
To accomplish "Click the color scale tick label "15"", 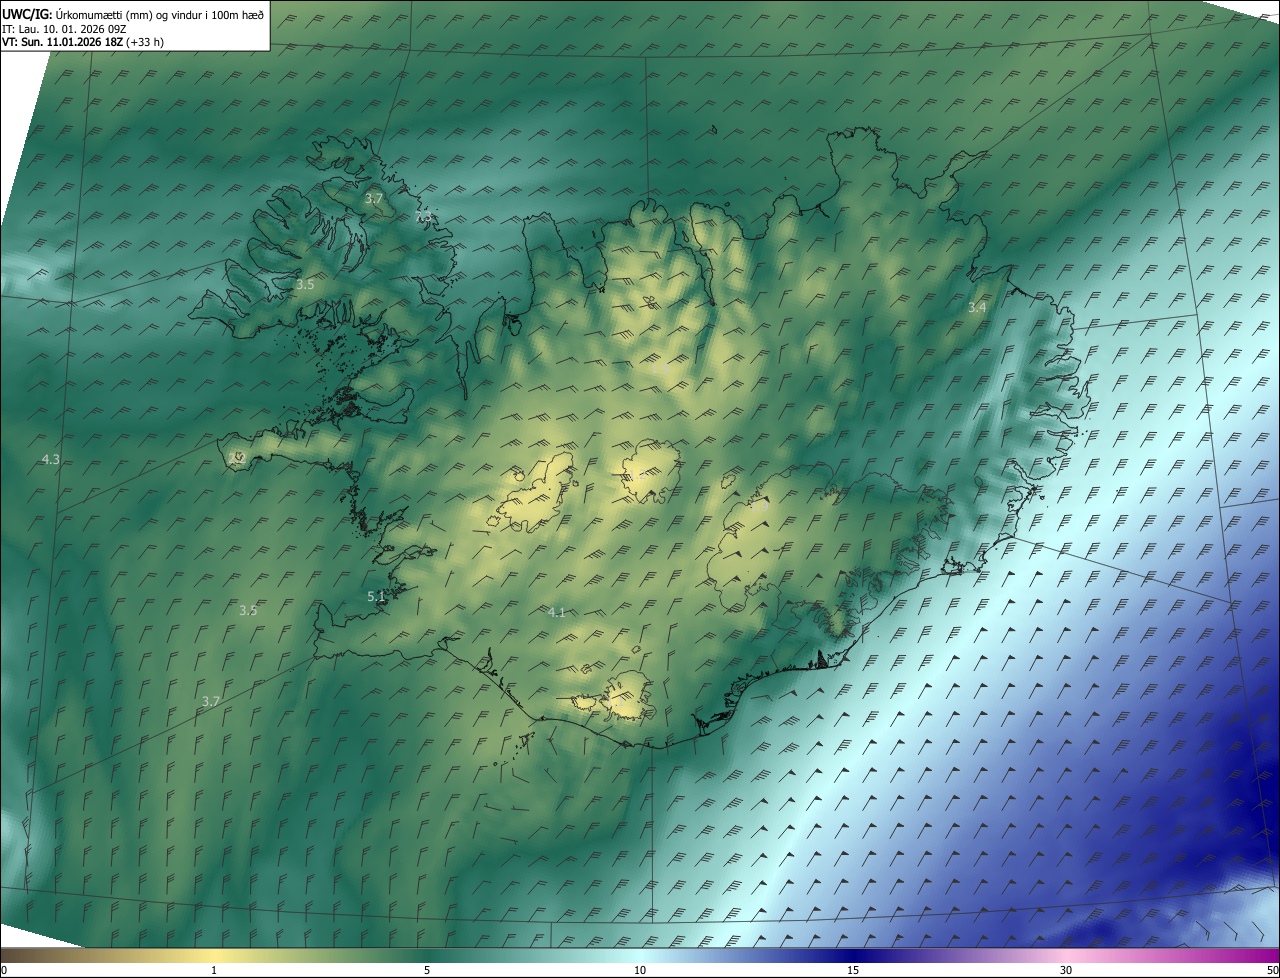I will click(853, 970).
